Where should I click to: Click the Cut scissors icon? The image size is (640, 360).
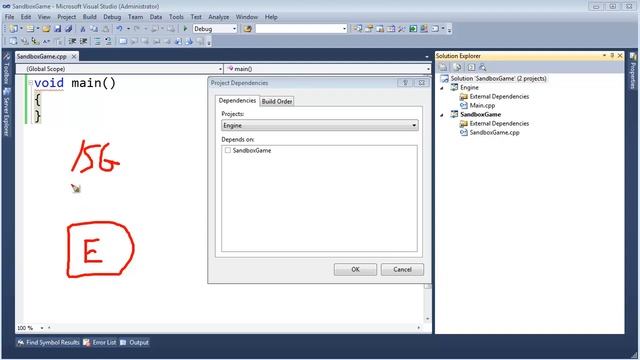click(x=82, y=29)
